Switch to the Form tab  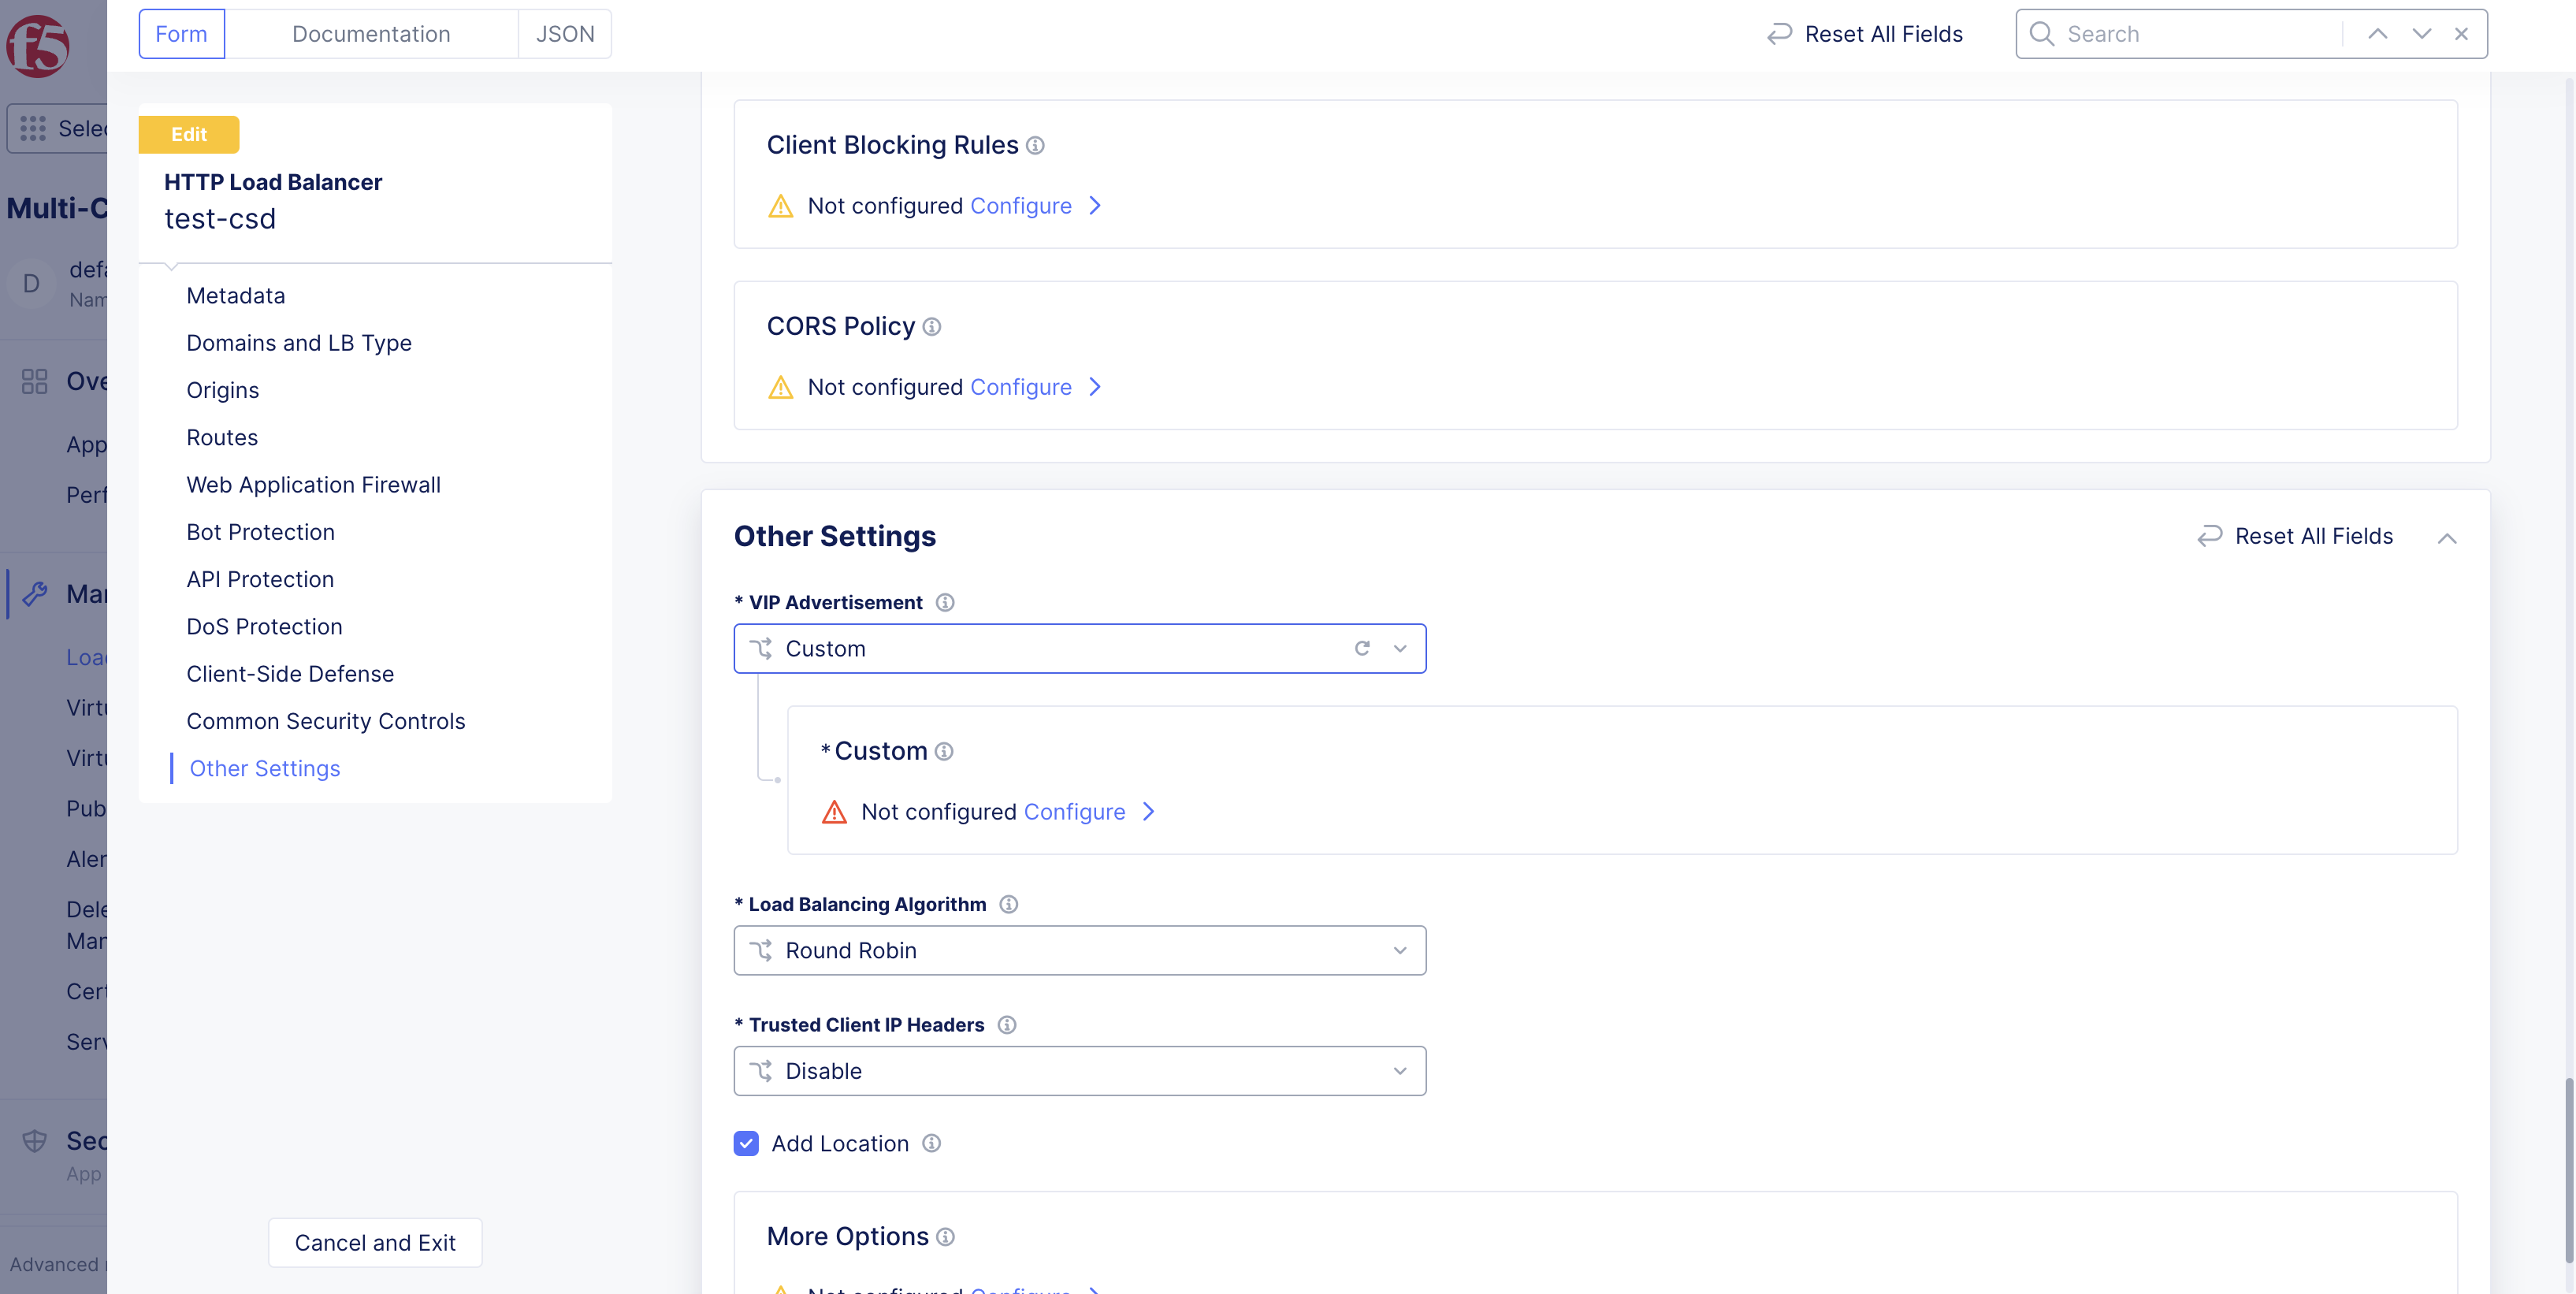(181, 34)
